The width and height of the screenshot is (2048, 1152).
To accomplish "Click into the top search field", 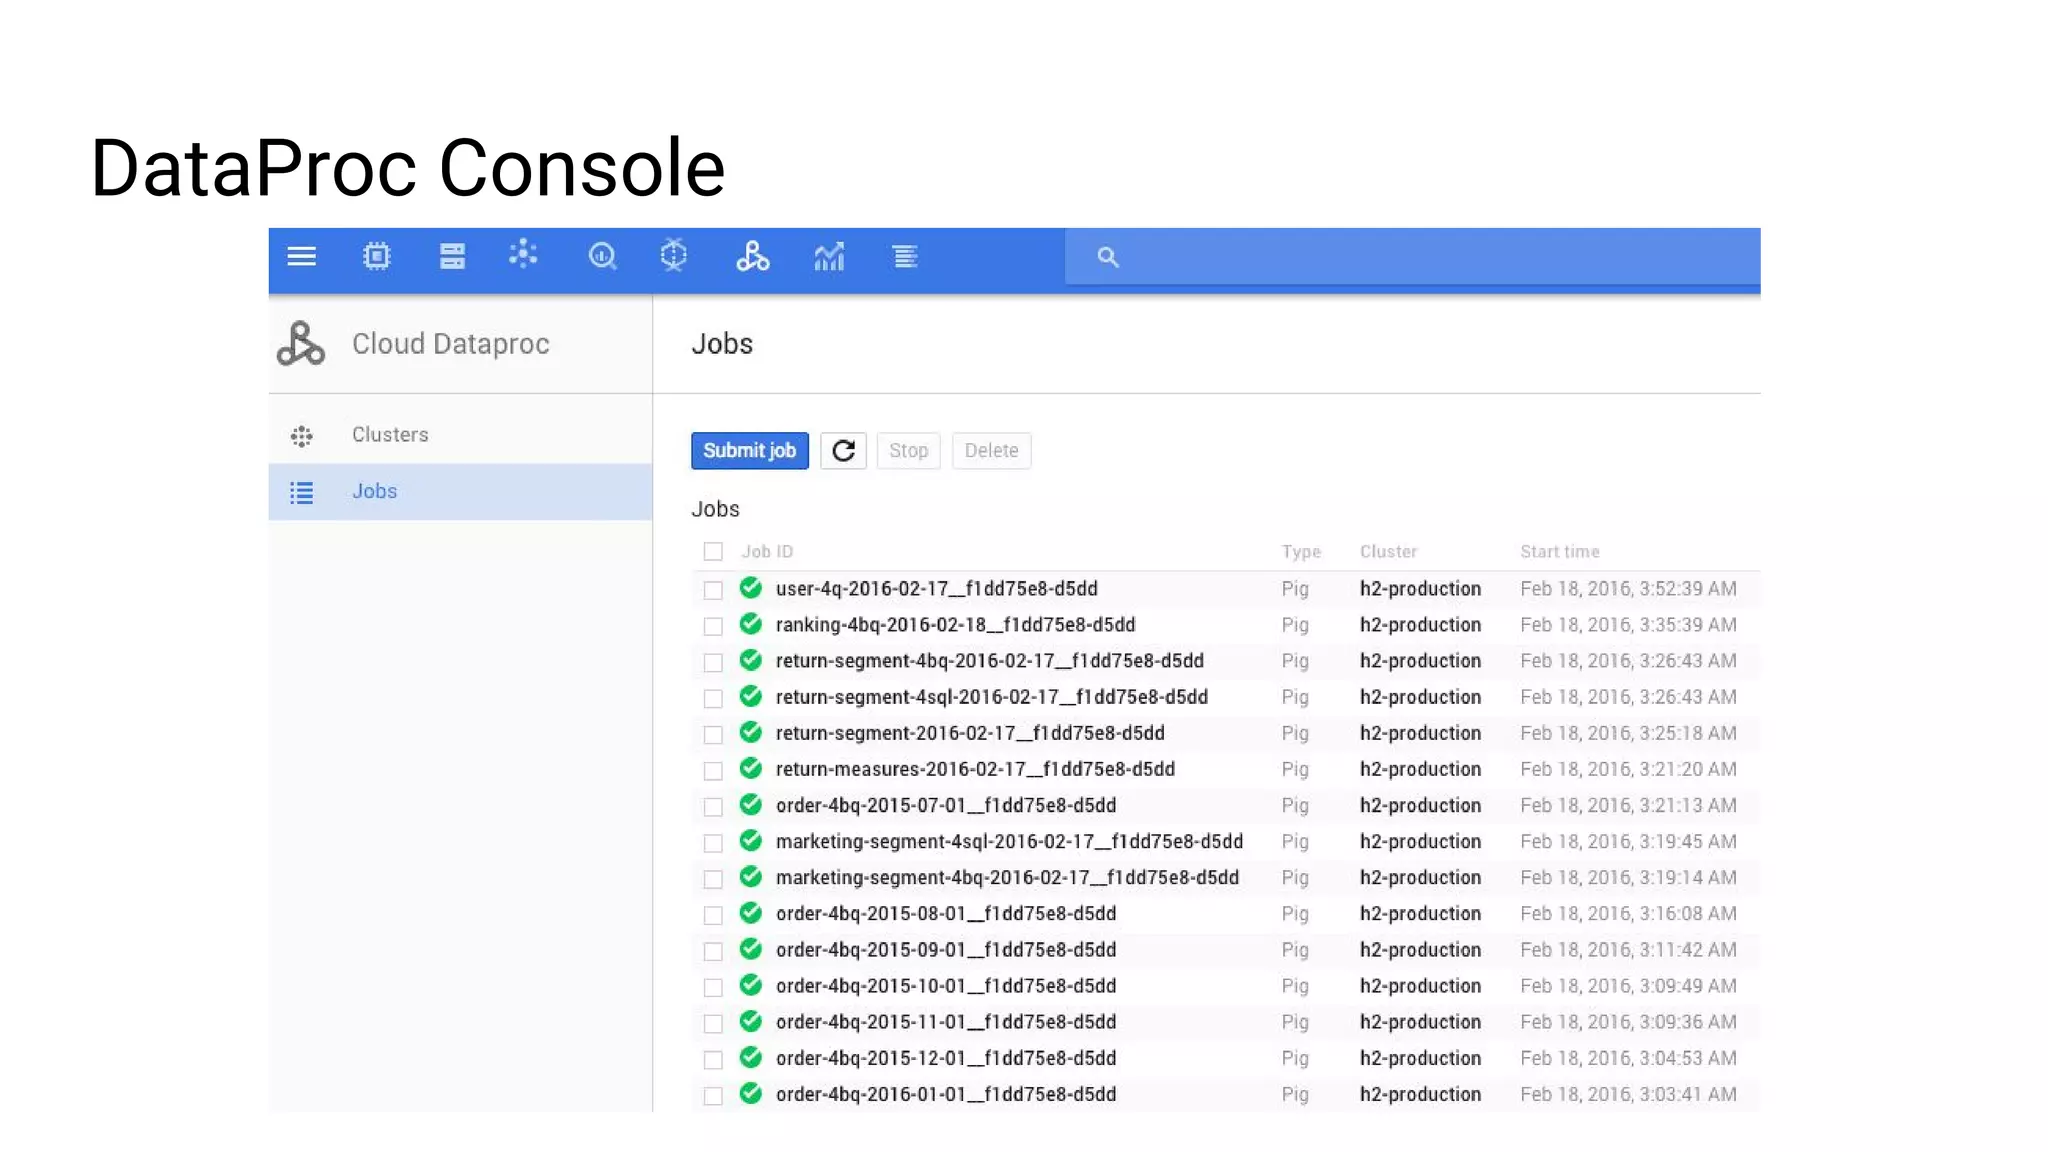I will click(x=1412, y=257).
